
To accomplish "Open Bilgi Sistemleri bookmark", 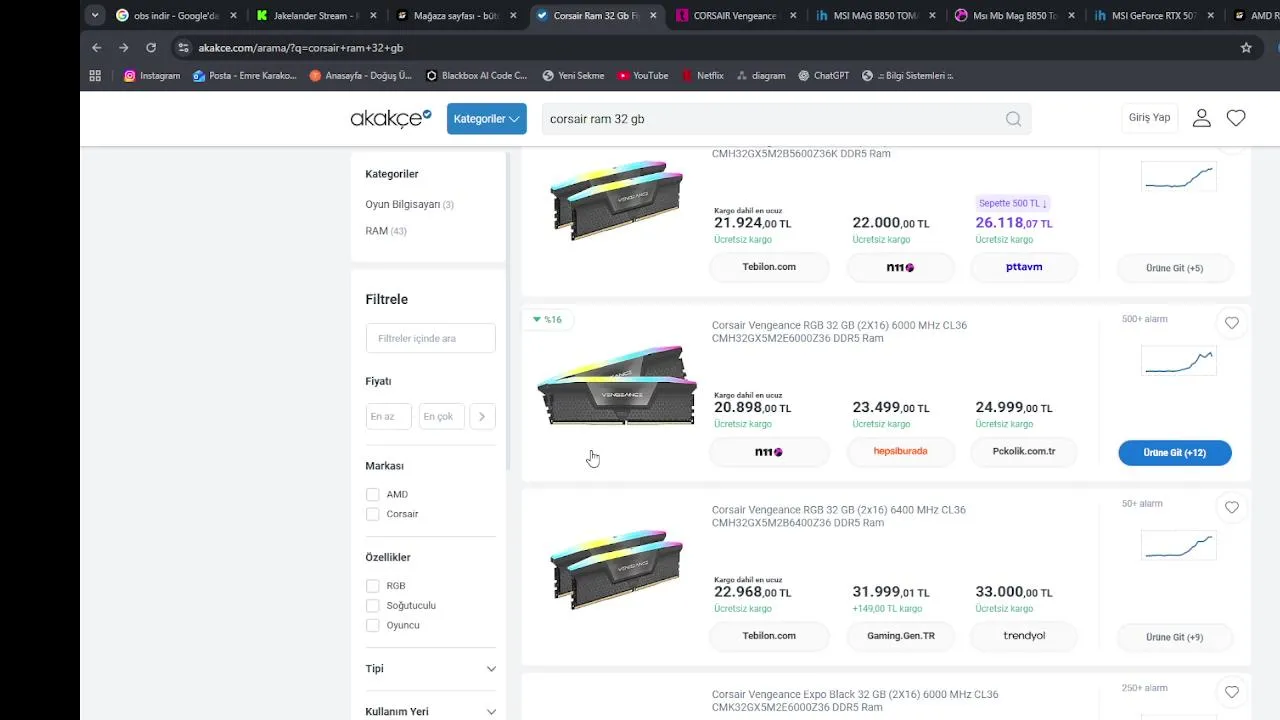I will pos(907,75).
